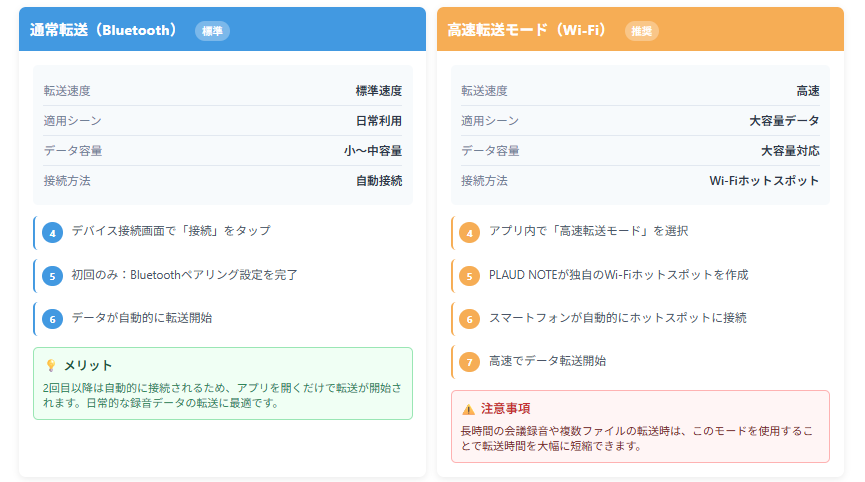Click the orange step 6 number circle

click(470, 319)
